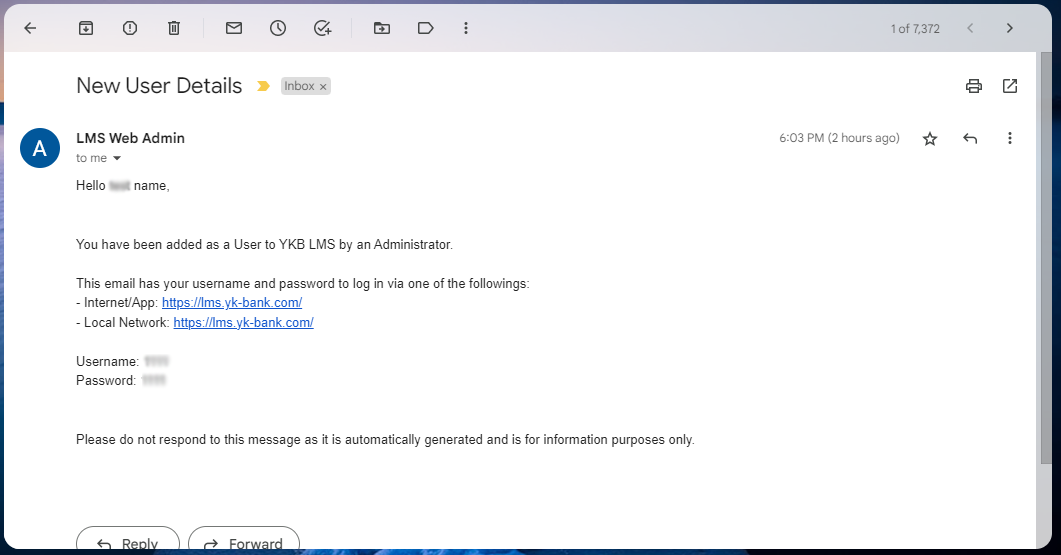Open email in a new window
The width and height of the screenshot is (1061, 555).
(x=1010, y=86)
